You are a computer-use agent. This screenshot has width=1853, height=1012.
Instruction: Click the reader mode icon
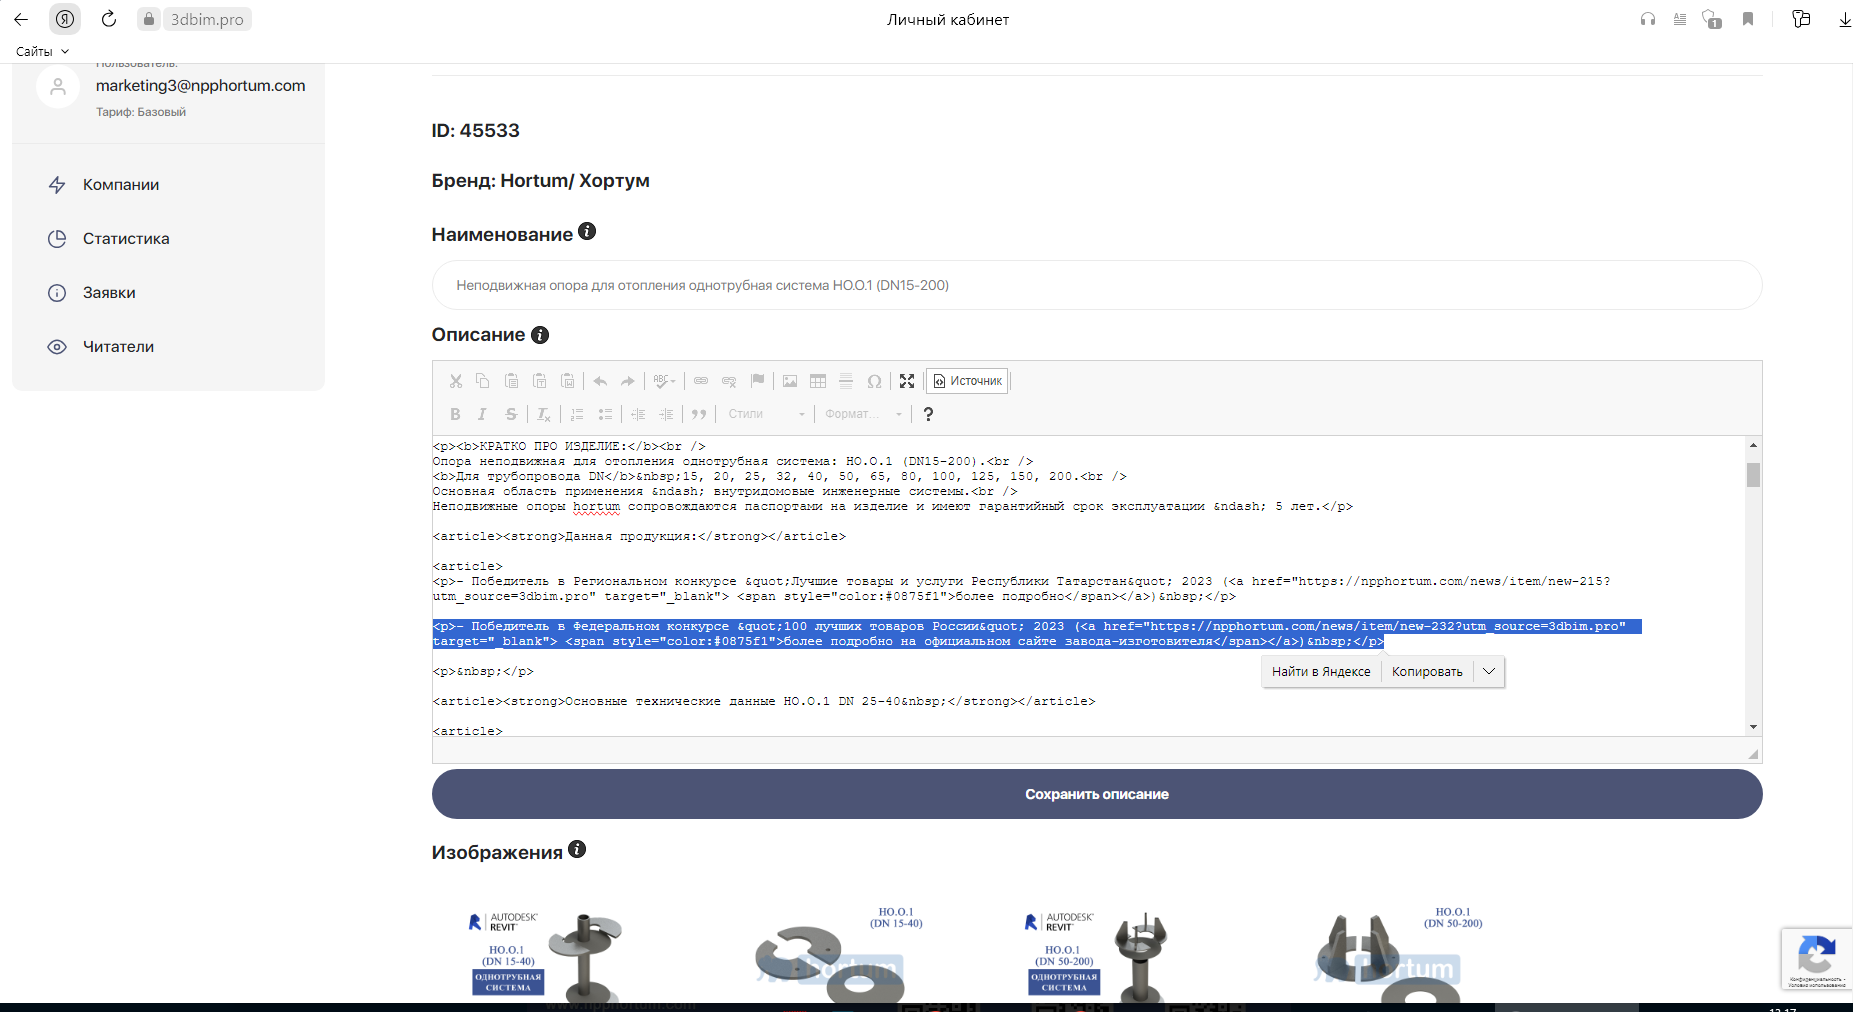pos(1680,19)
